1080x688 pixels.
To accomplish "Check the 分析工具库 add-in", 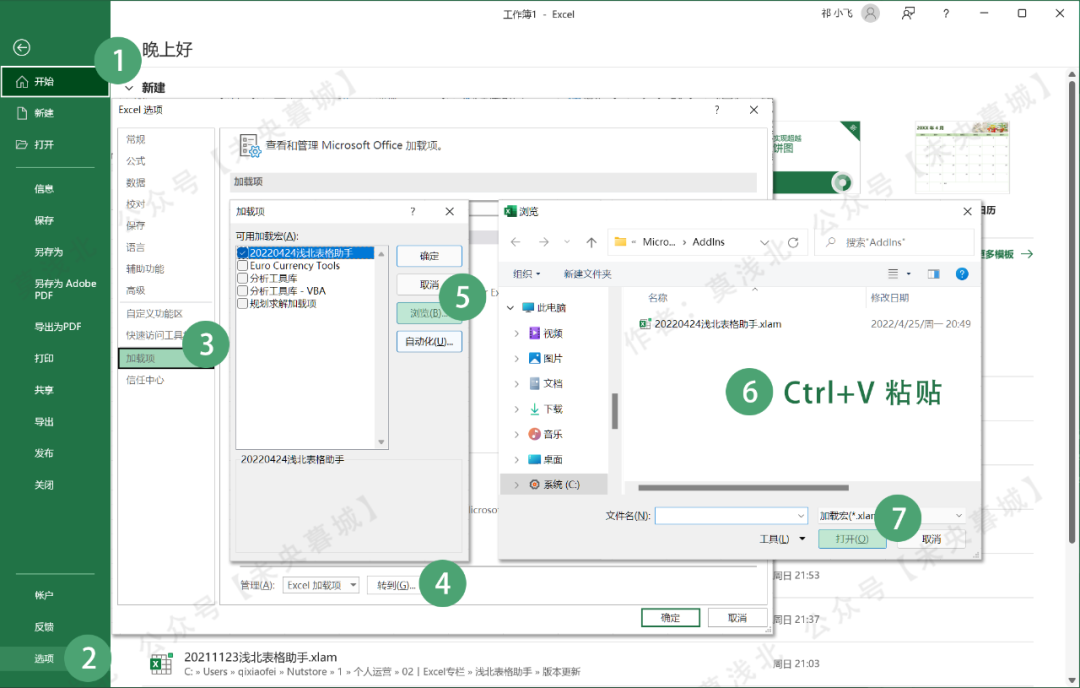I will pyautogui.click(x=242, y=278).
